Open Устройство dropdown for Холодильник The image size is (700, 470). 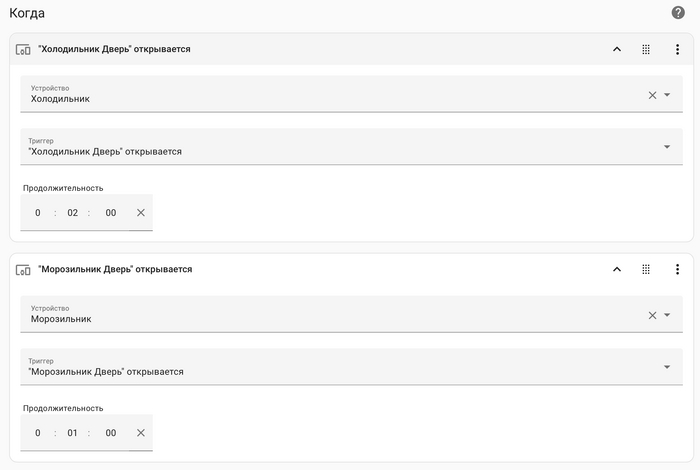pos(667,95)
